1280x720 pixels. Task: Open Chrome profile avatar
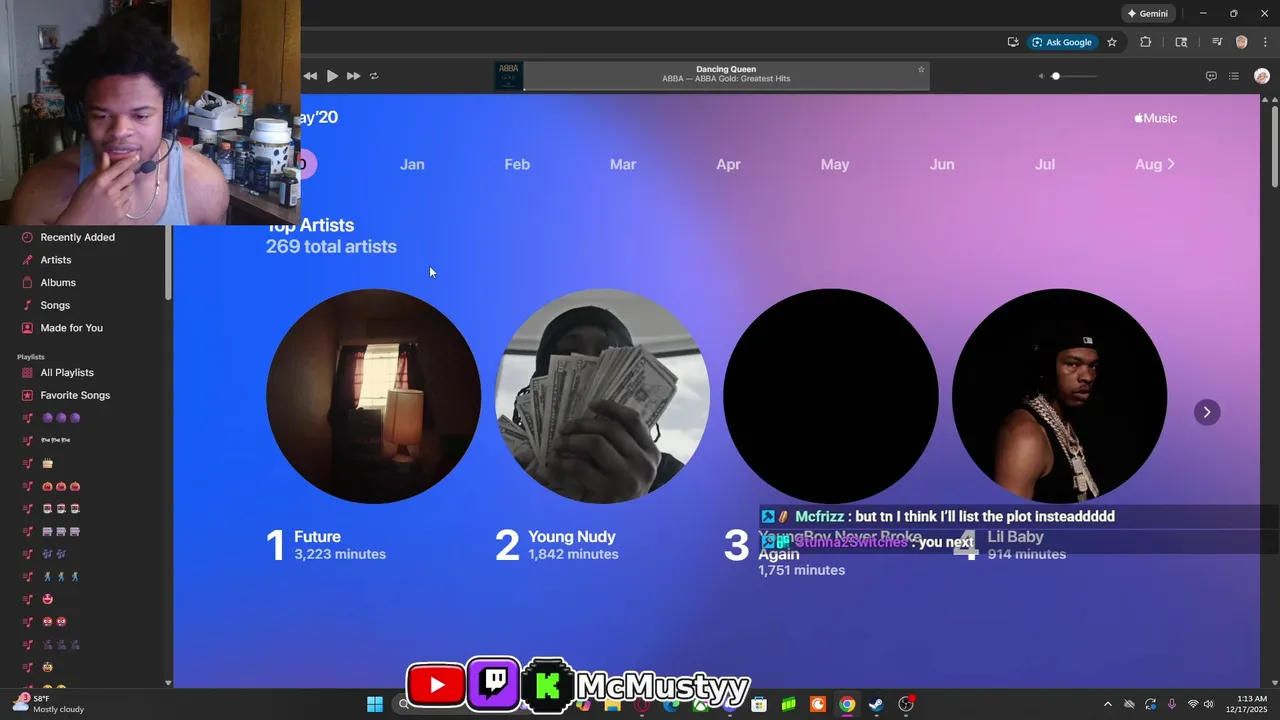point(1242,42)
